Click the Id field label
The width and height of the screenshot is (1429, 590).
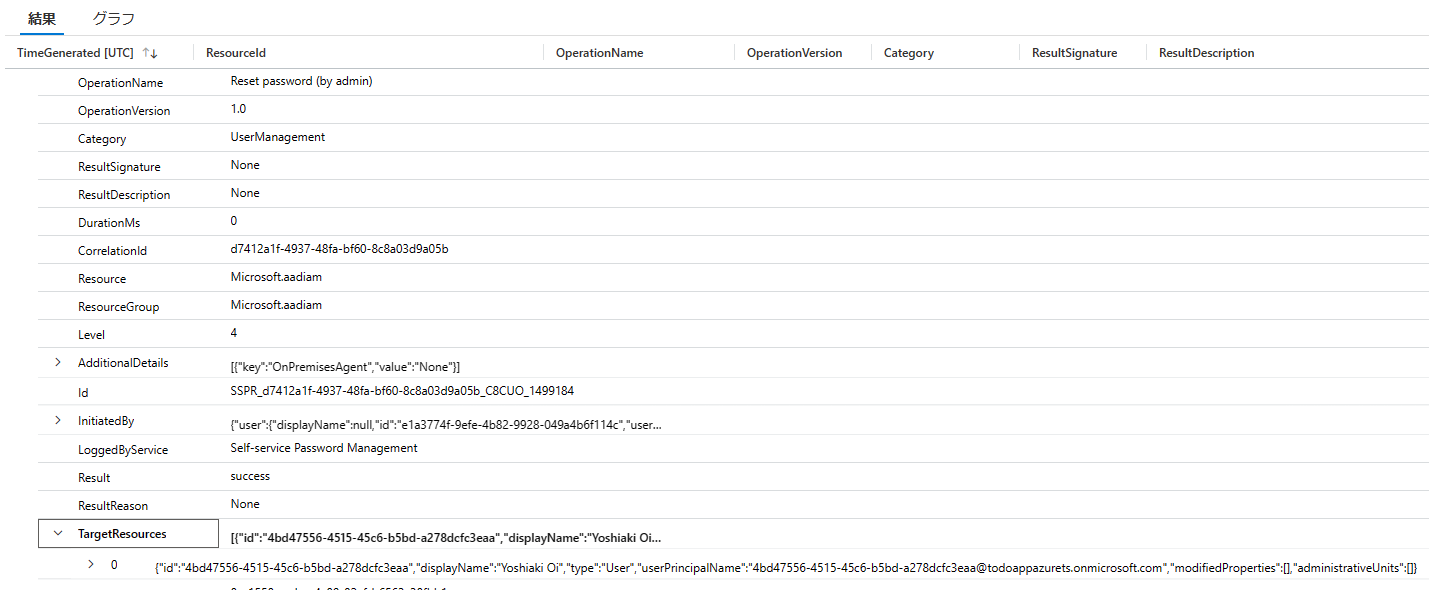[83, 393]
